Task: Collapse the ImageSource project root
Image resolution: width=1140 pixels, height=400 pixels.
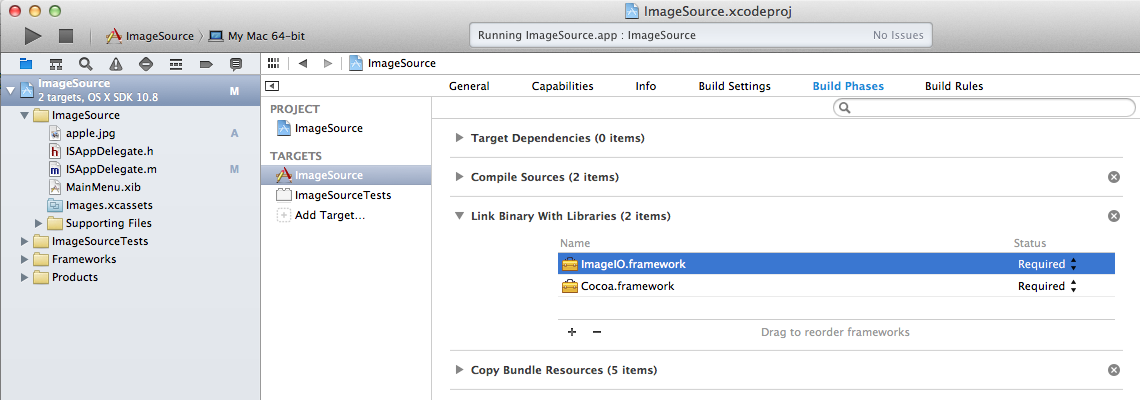Action: (10, 90)
